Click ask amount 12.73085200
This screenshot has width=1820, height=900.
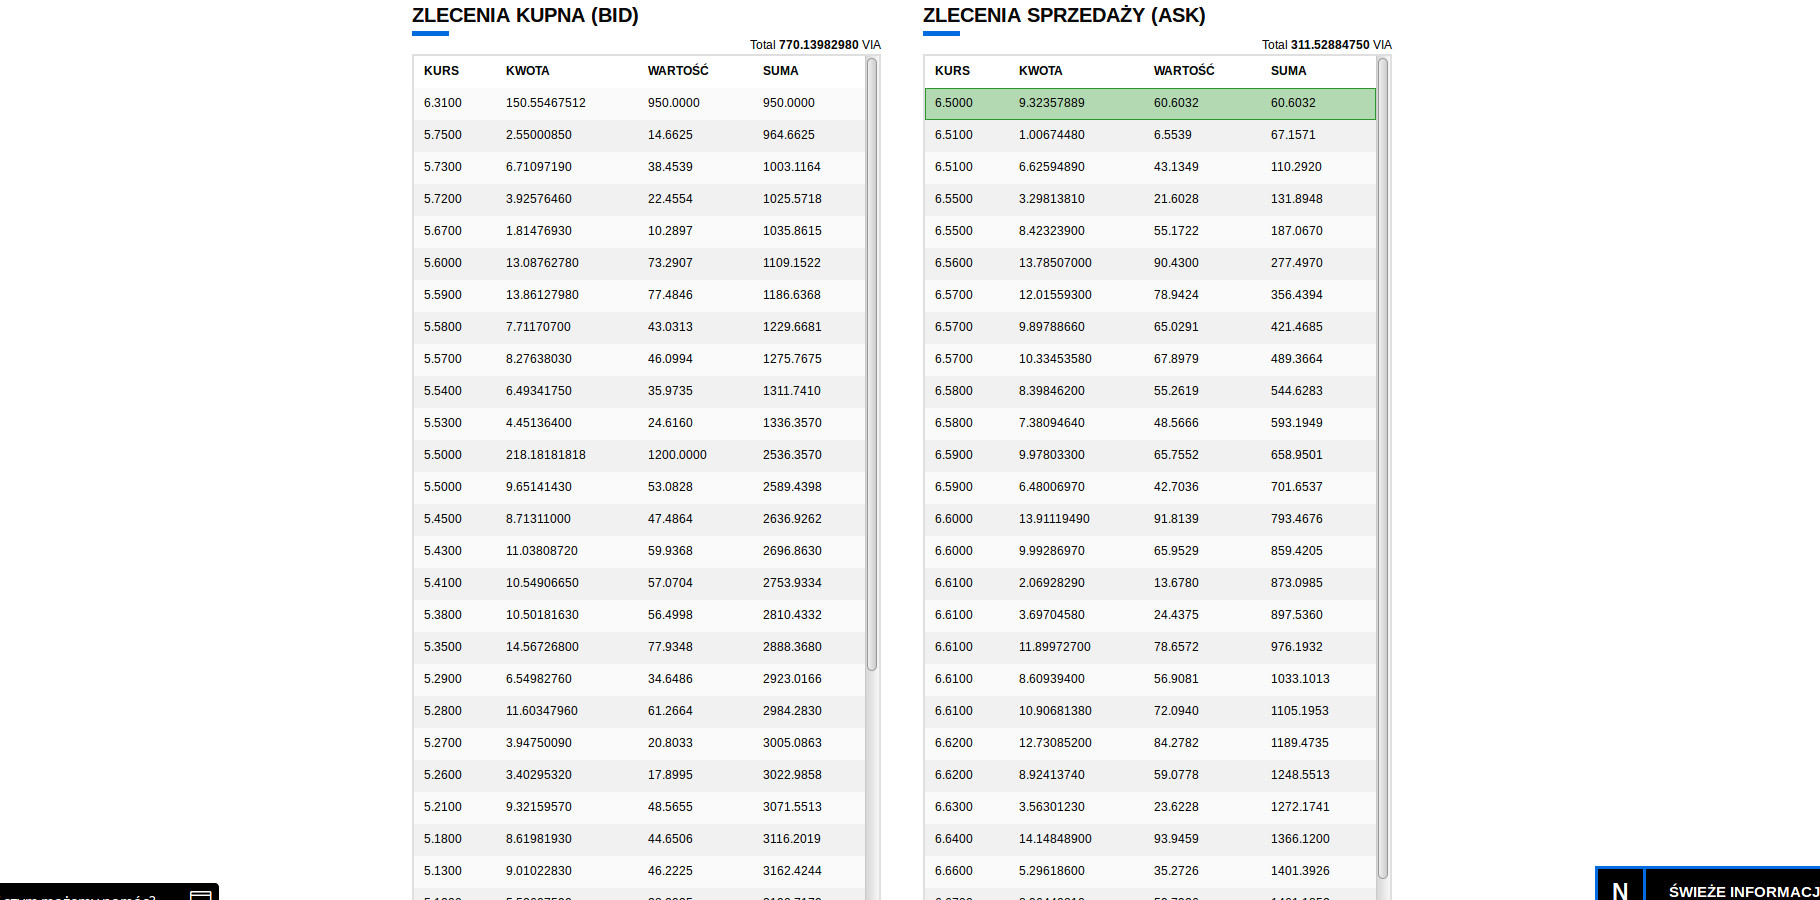(x=1055, y=743)
